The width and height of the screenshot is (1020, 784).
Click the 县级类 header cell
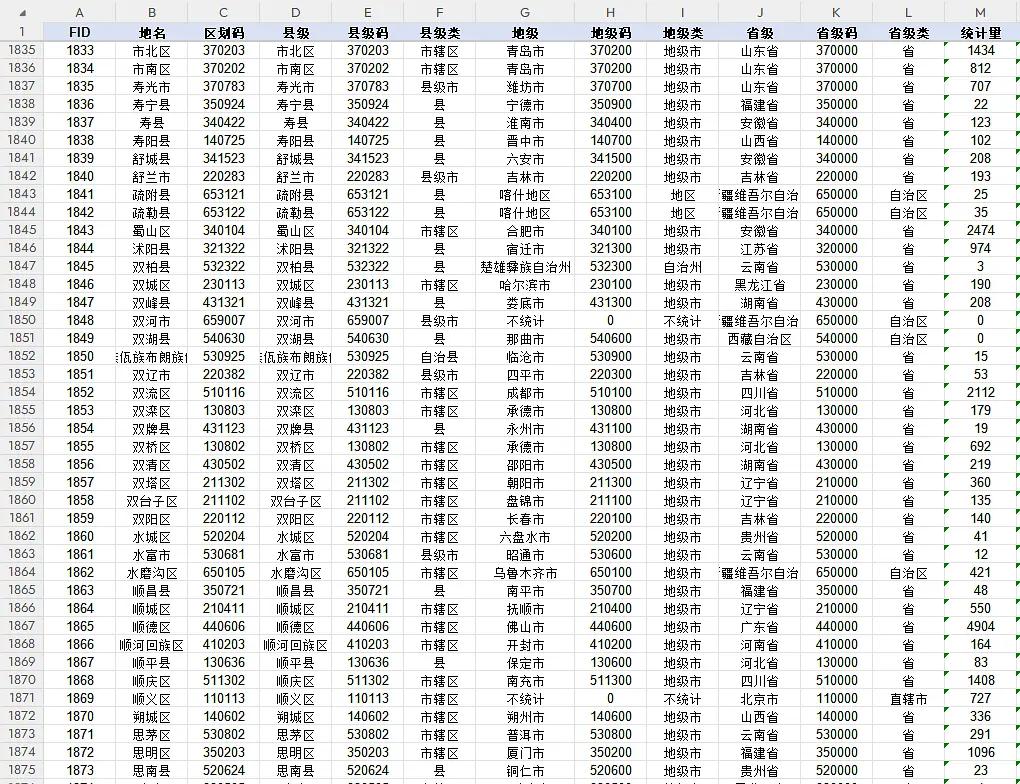pos(440,33)
